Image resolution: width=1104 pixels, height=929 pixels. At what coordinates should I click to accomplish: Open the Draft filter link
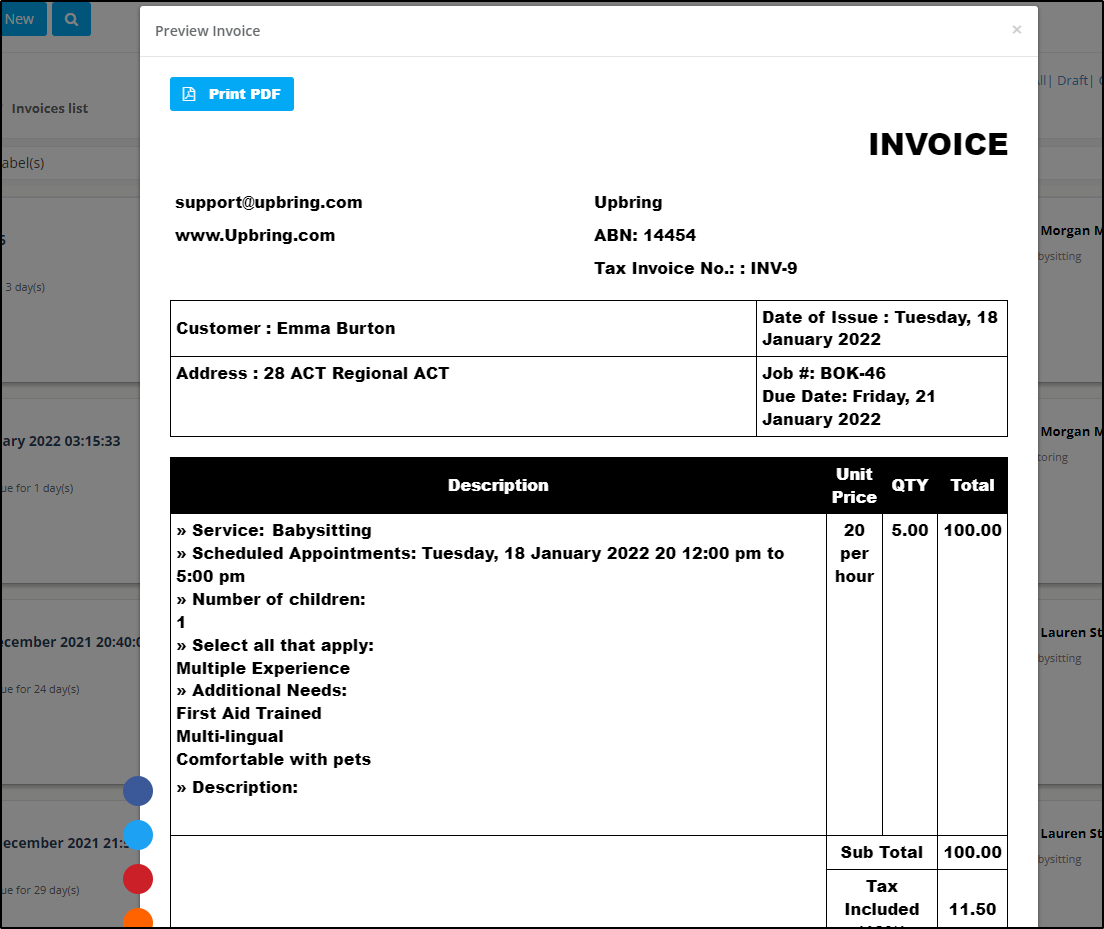1072,80
